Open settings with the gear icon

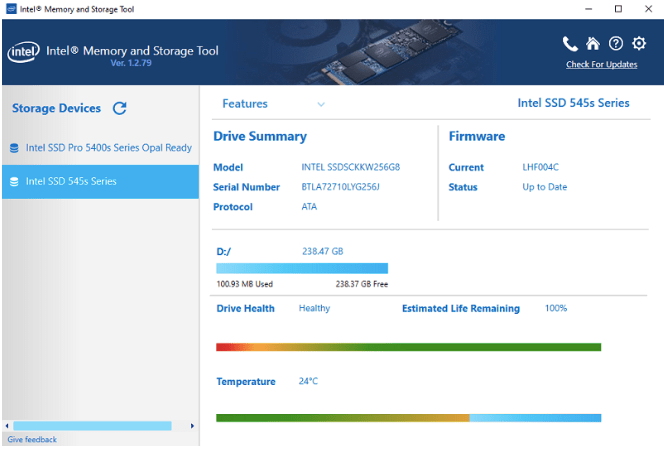tap(639, 43)
